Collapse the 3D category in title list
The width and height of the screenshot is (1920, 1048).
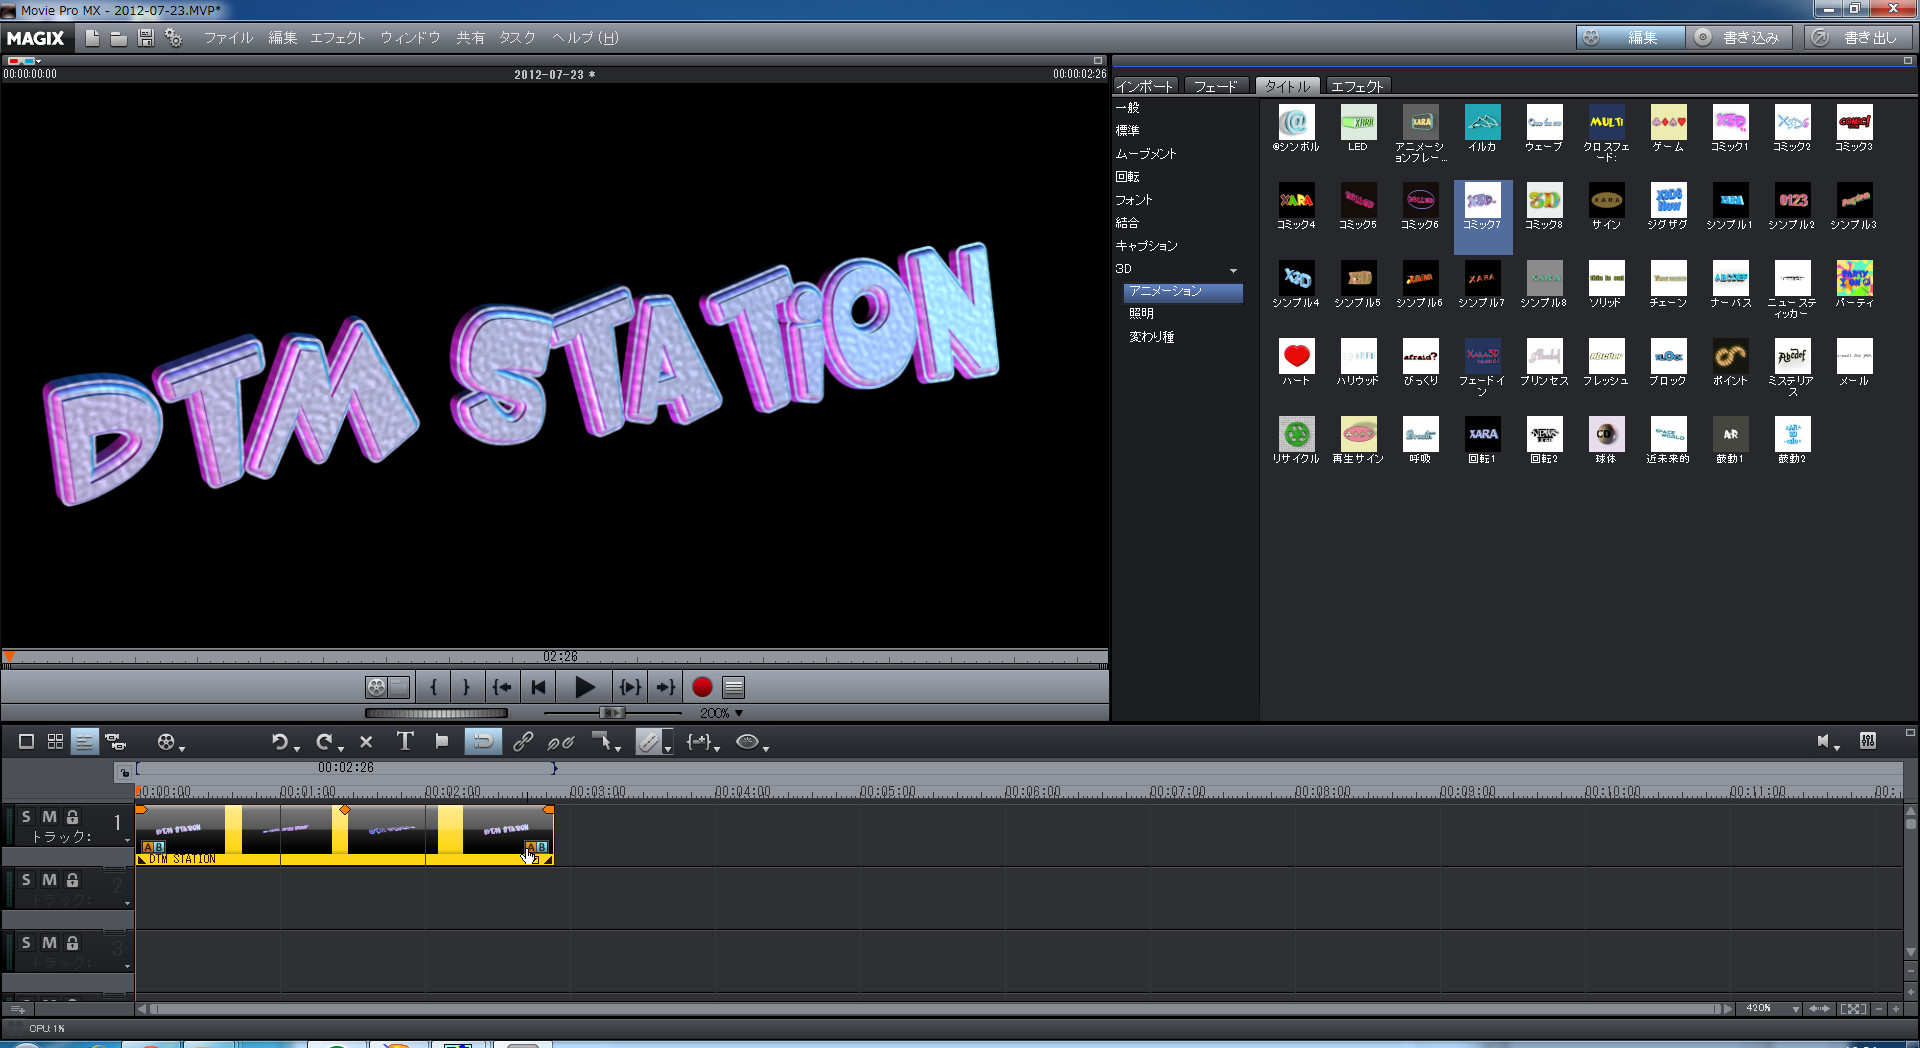pyautogui.click(x=1233, y=270)
